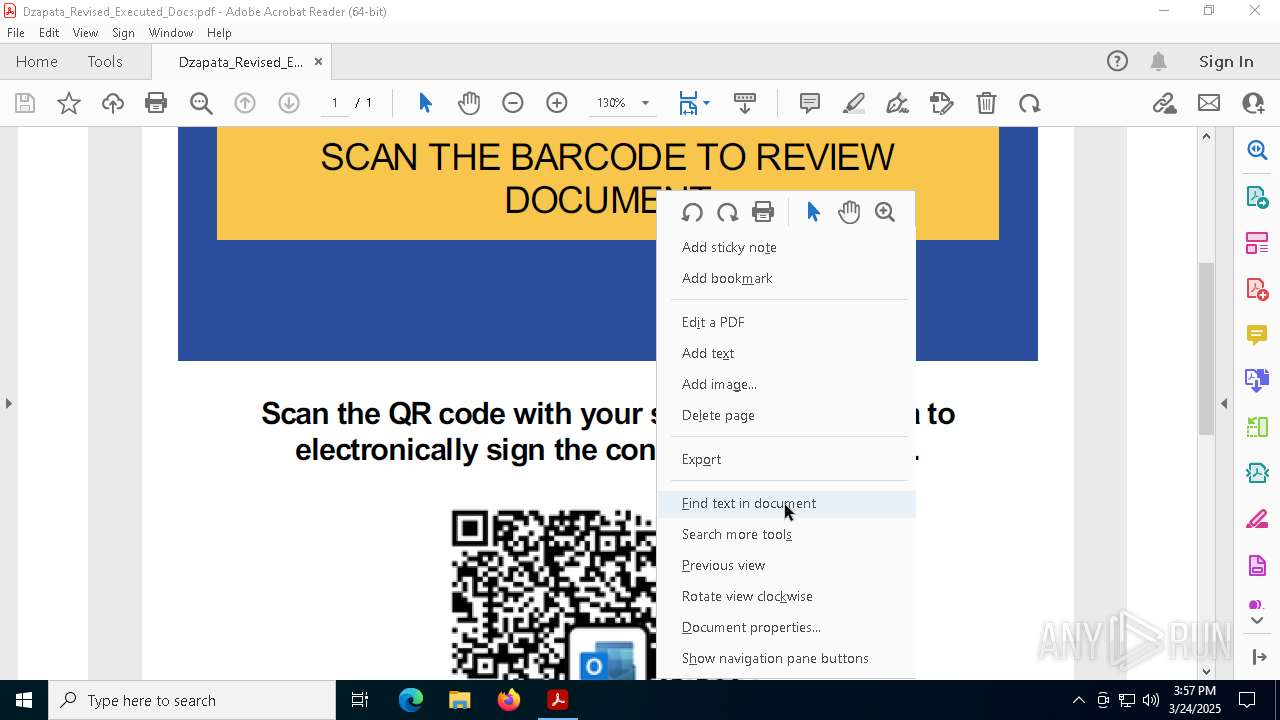Star this file as favorite
The width and height of the screenshot is (1280, 720).
point(69,103)
